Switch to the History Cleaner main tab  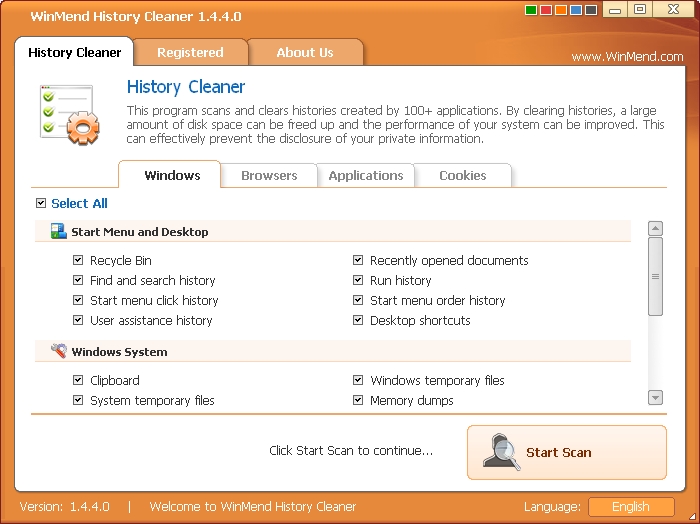pos(74,52)
